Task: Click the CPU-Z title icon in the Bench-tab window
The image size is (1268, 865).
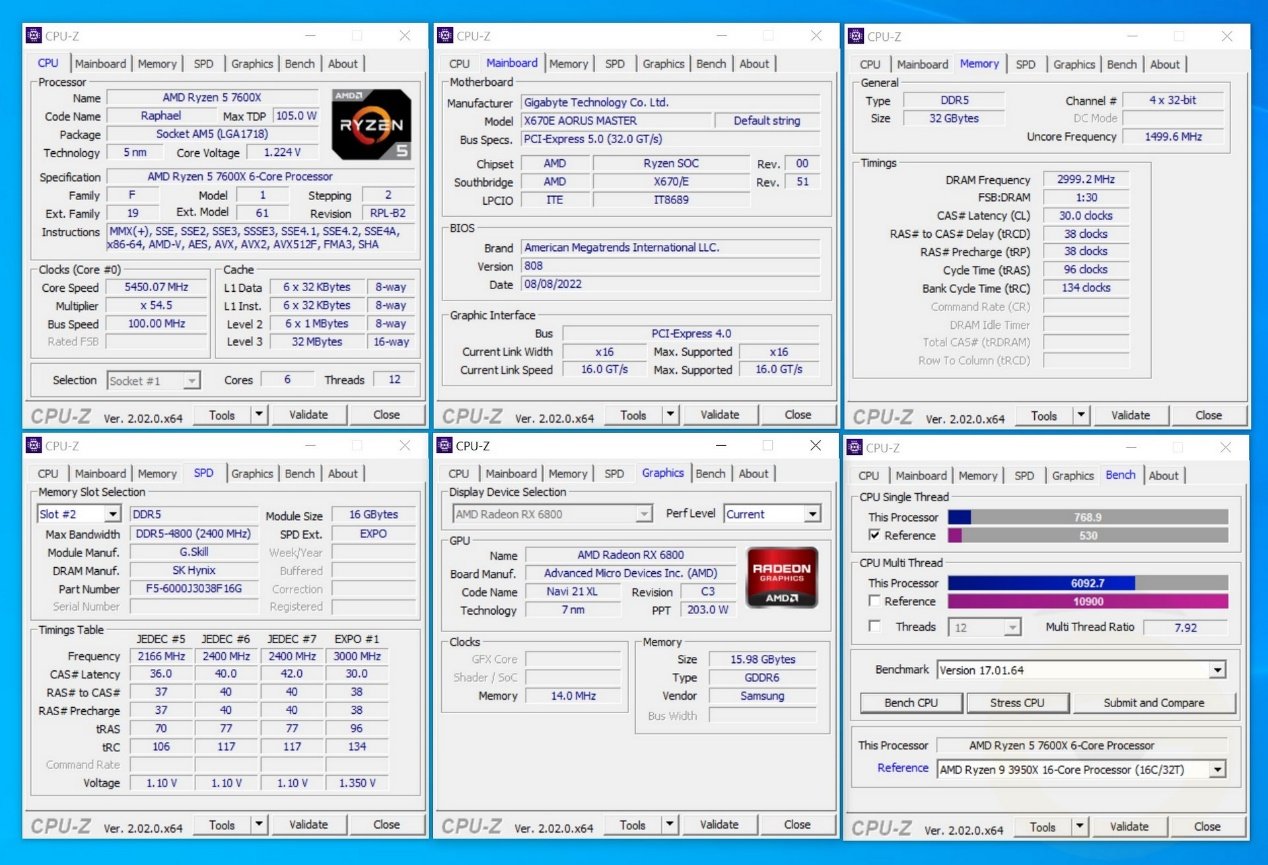Action: (854, 447)
